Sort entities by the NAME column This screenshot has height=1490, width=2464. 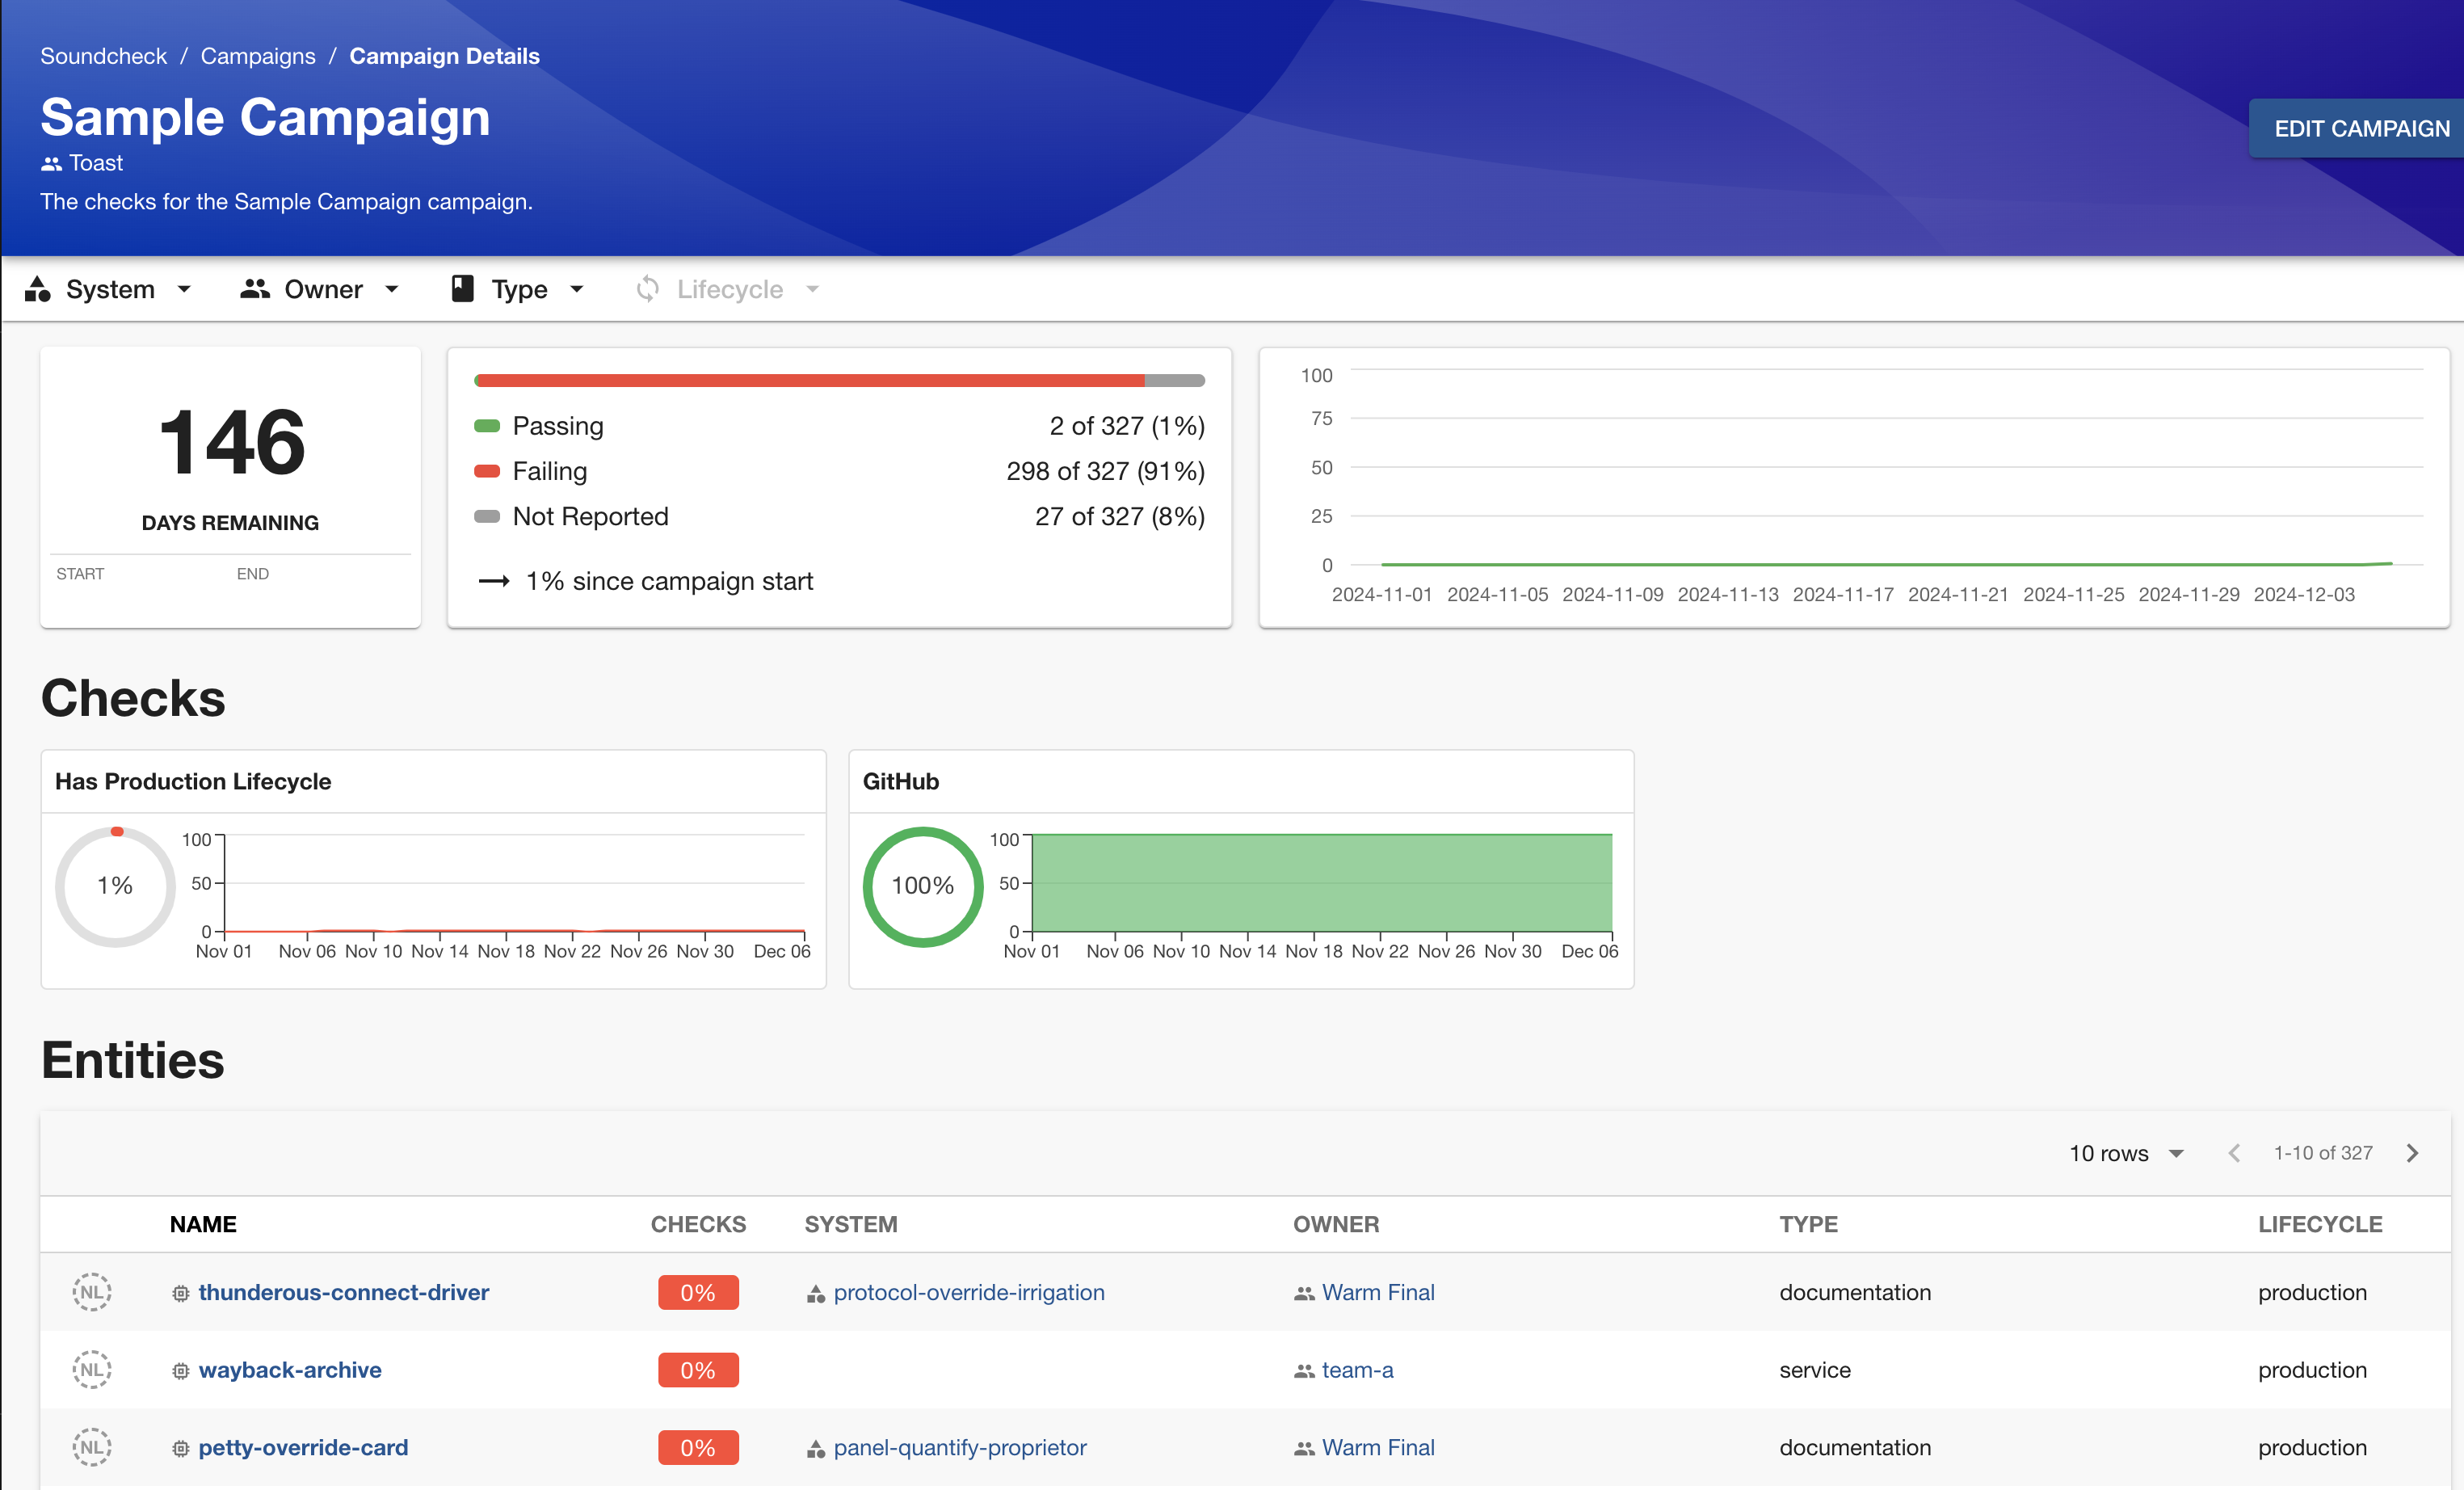coord(203,1224)
